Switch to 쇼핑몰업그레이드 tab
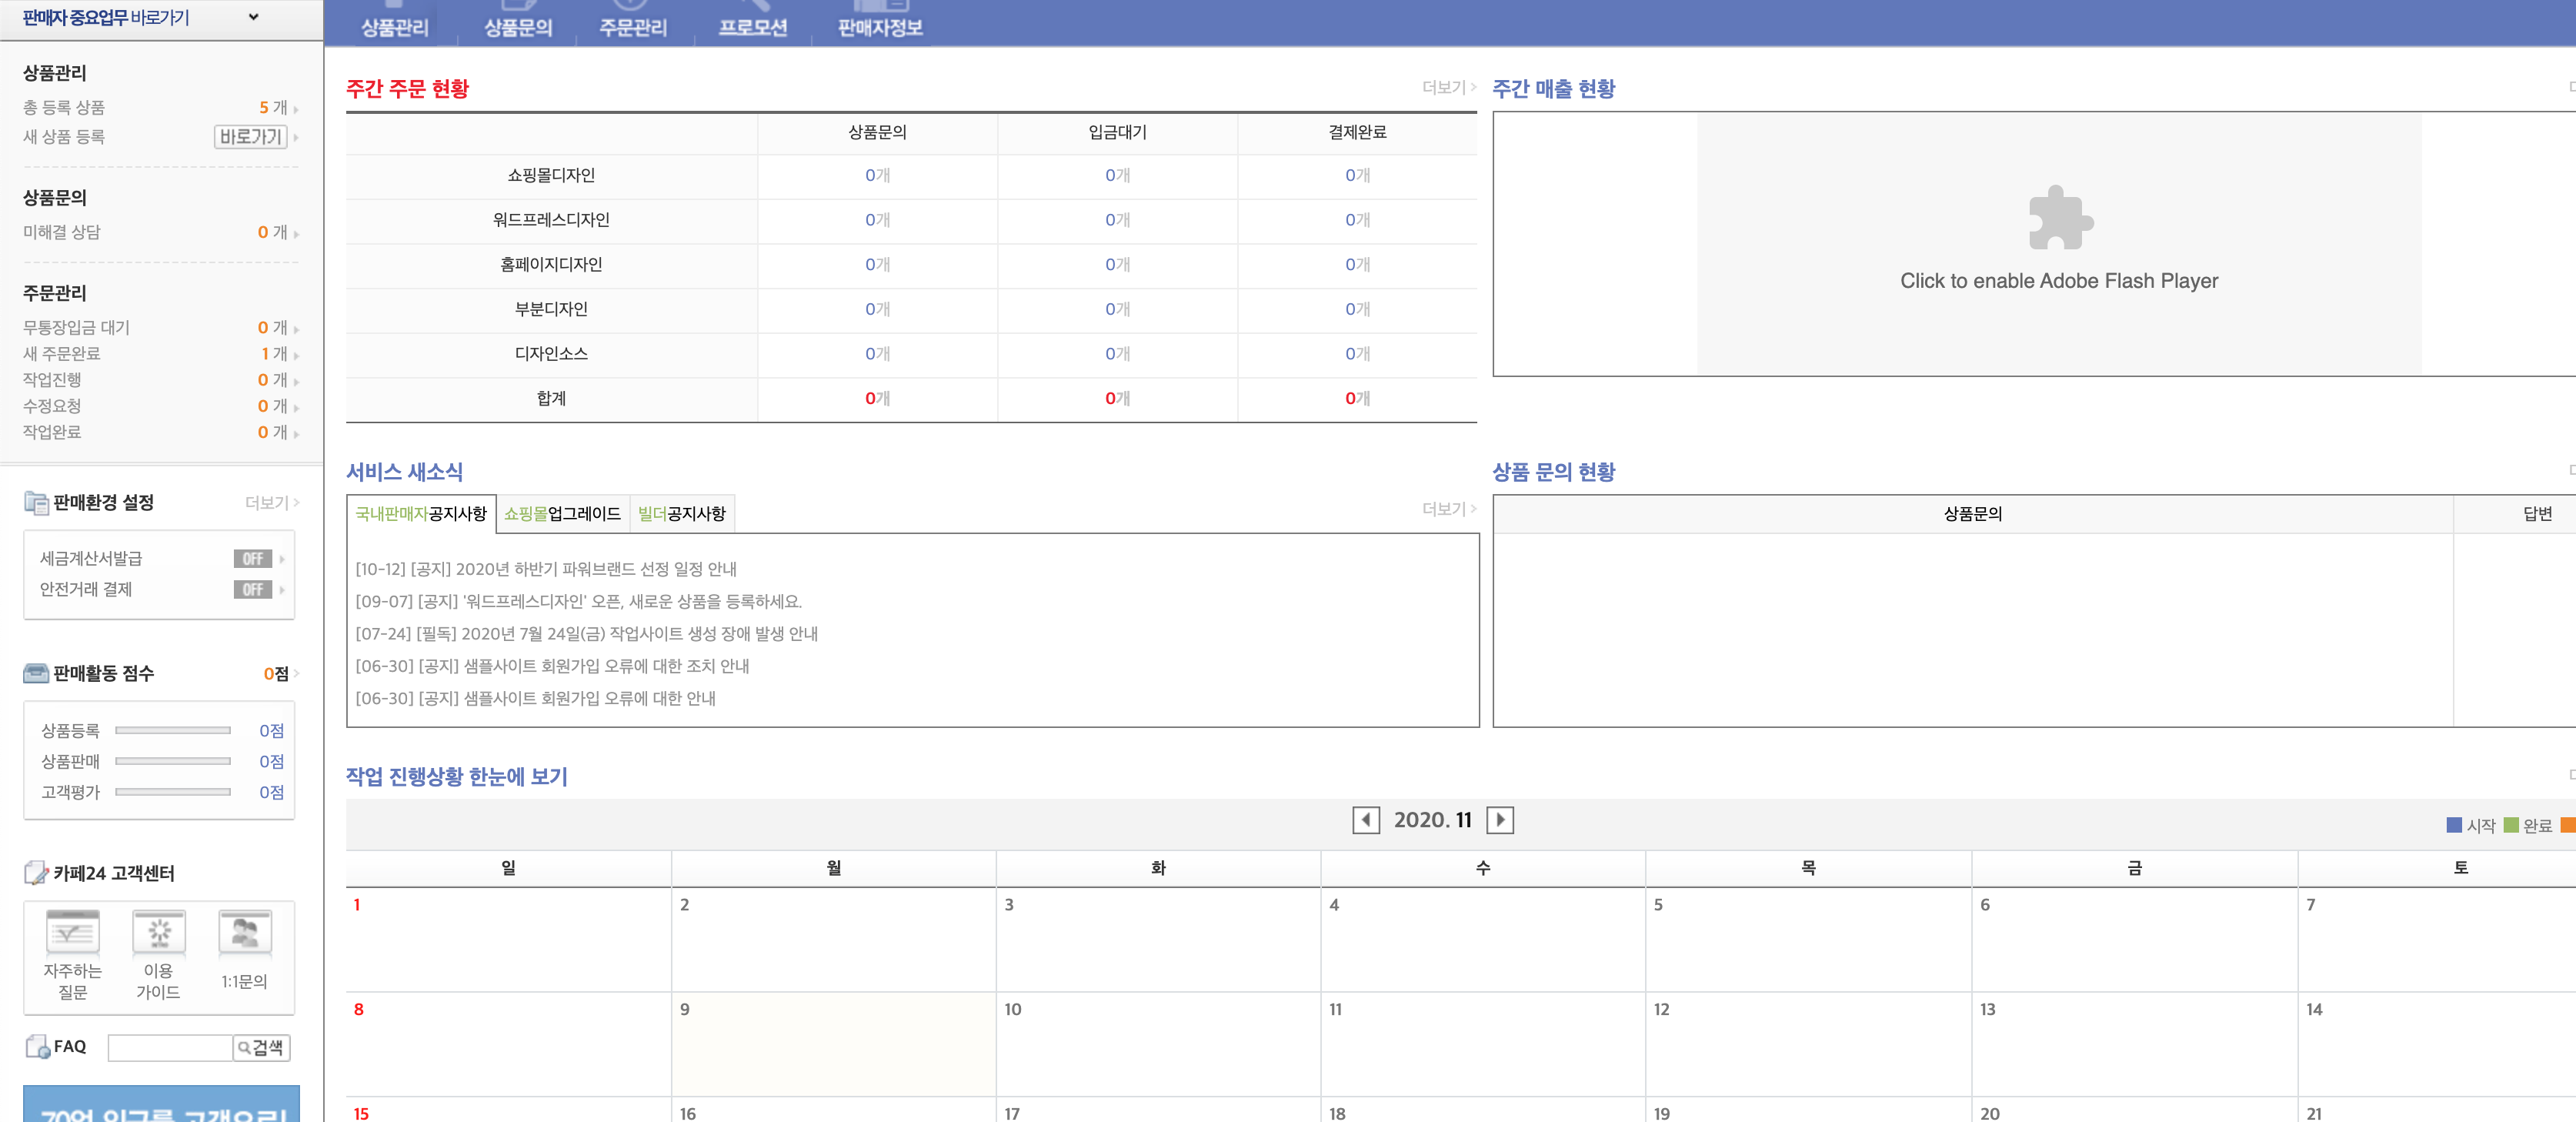 click(562, 514)
